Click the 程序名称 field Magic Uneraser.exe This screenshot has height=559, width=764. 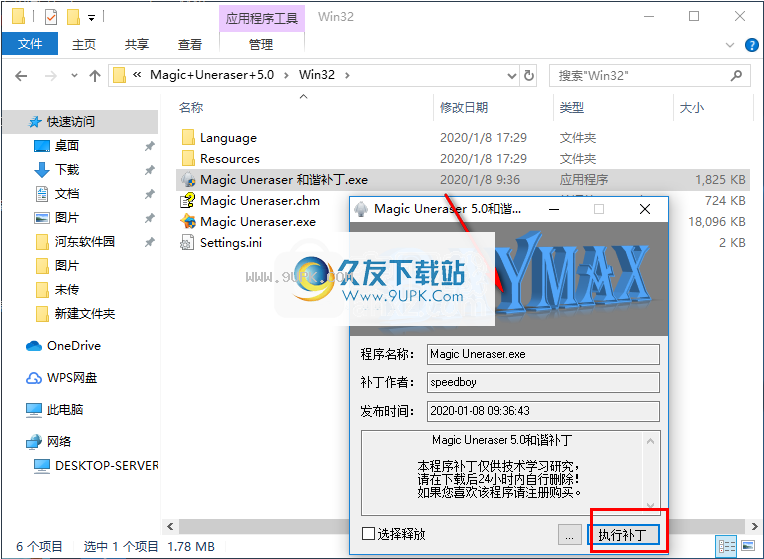(543, 354)
